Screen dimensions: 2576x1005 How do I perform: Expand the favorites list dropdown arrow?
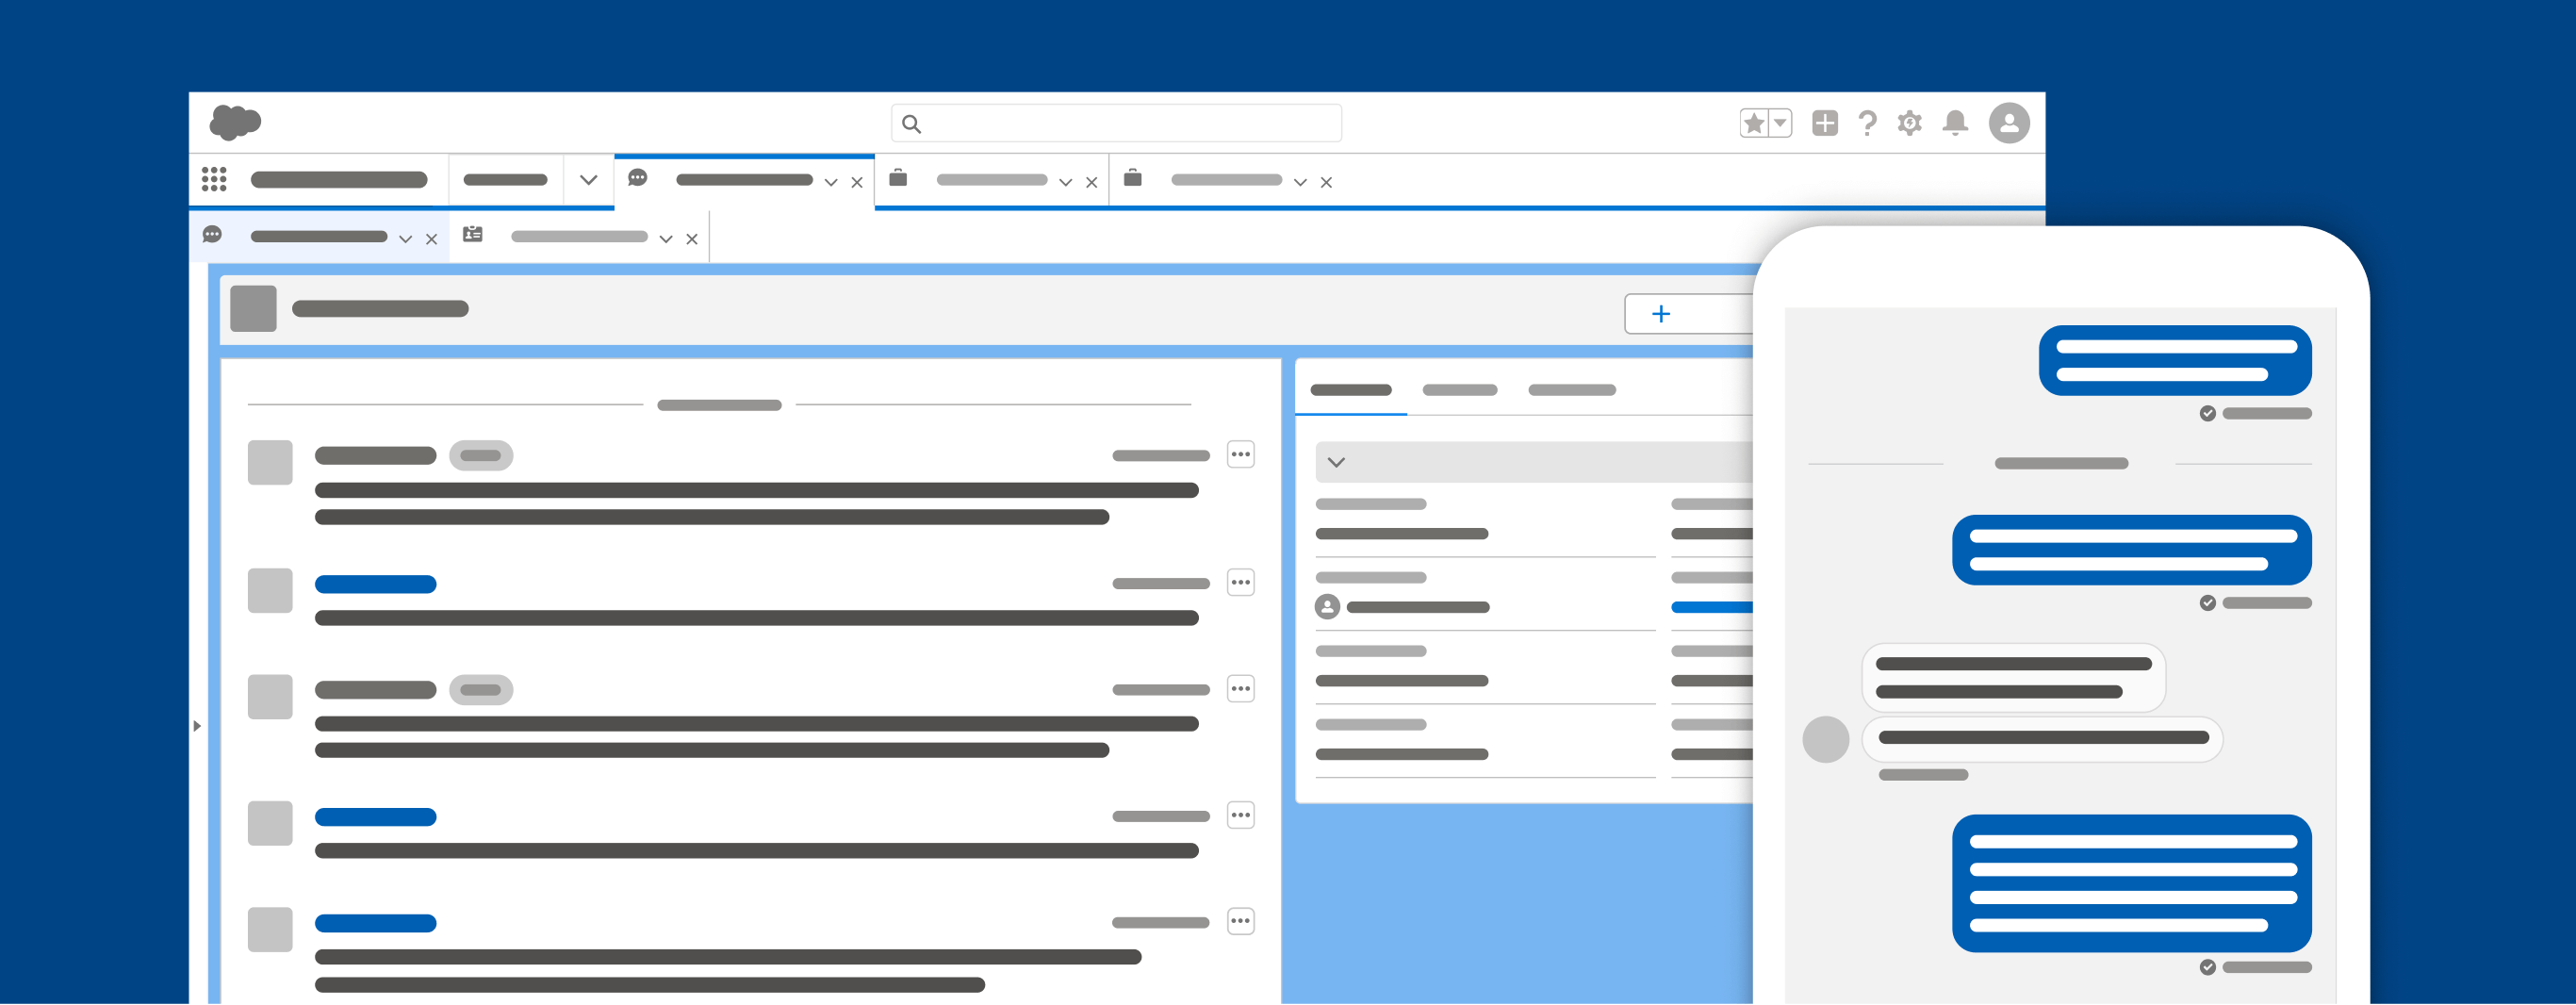(x=1780, y=123)
